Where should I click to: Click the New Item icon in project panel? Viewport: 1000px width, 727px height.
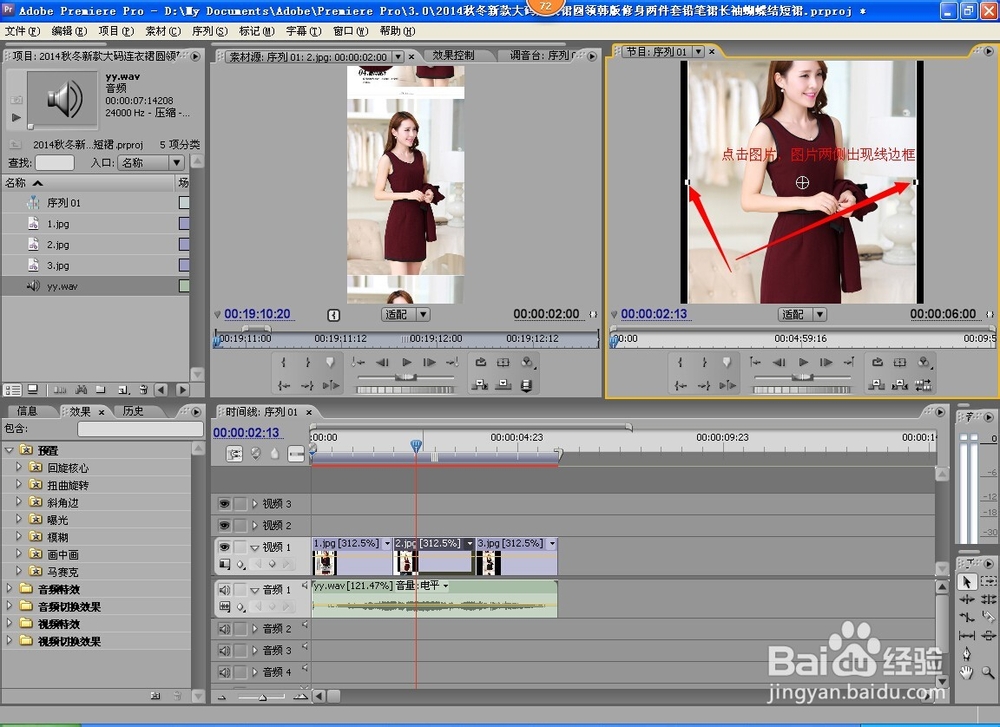pos(123,390)
